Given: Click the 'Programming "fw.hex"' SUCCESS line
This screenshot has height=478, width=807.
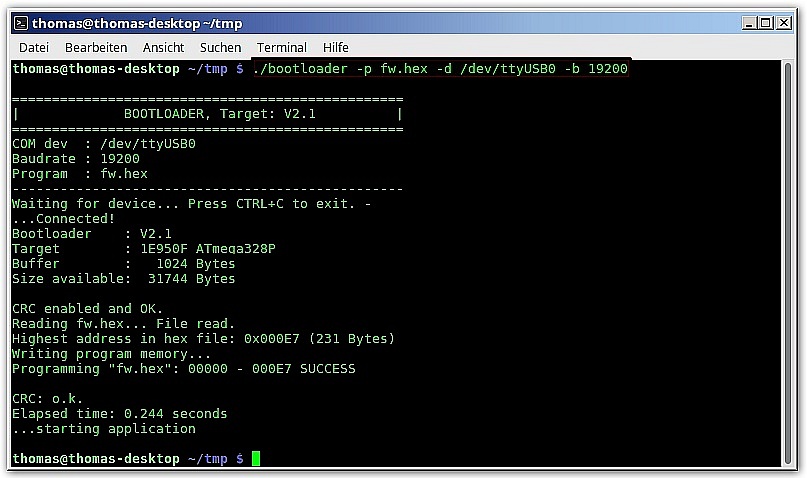Looking at the screenshot, I should click(x=184, y=368).
